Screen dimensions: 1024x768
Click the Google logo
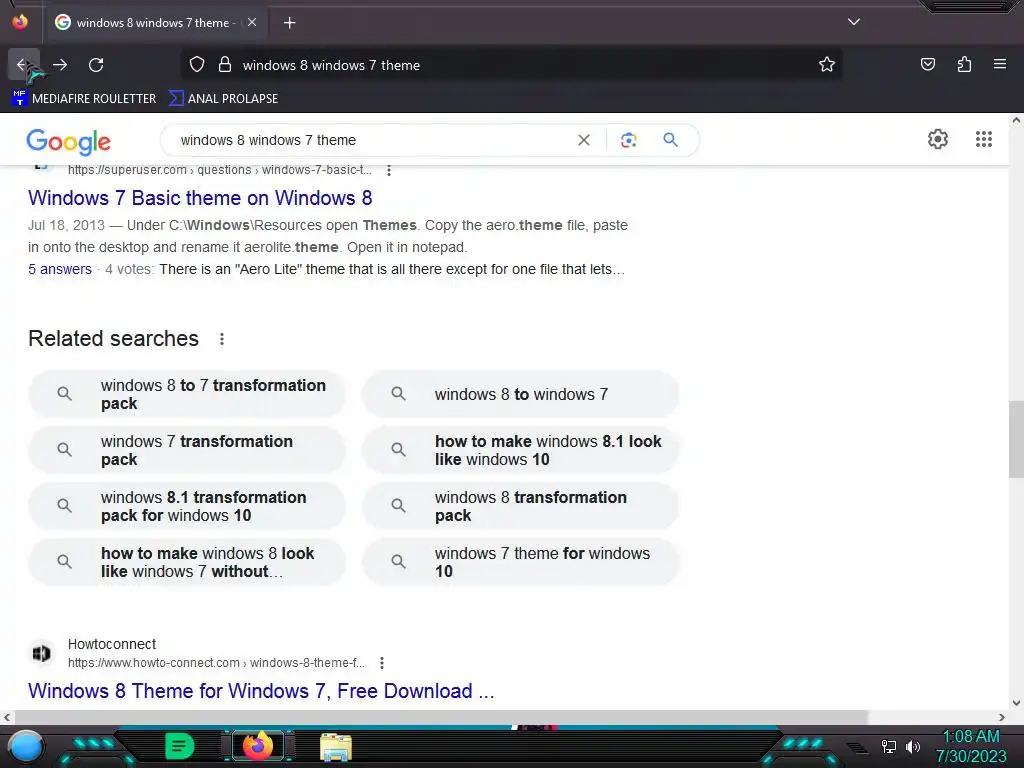pos(69,141)
